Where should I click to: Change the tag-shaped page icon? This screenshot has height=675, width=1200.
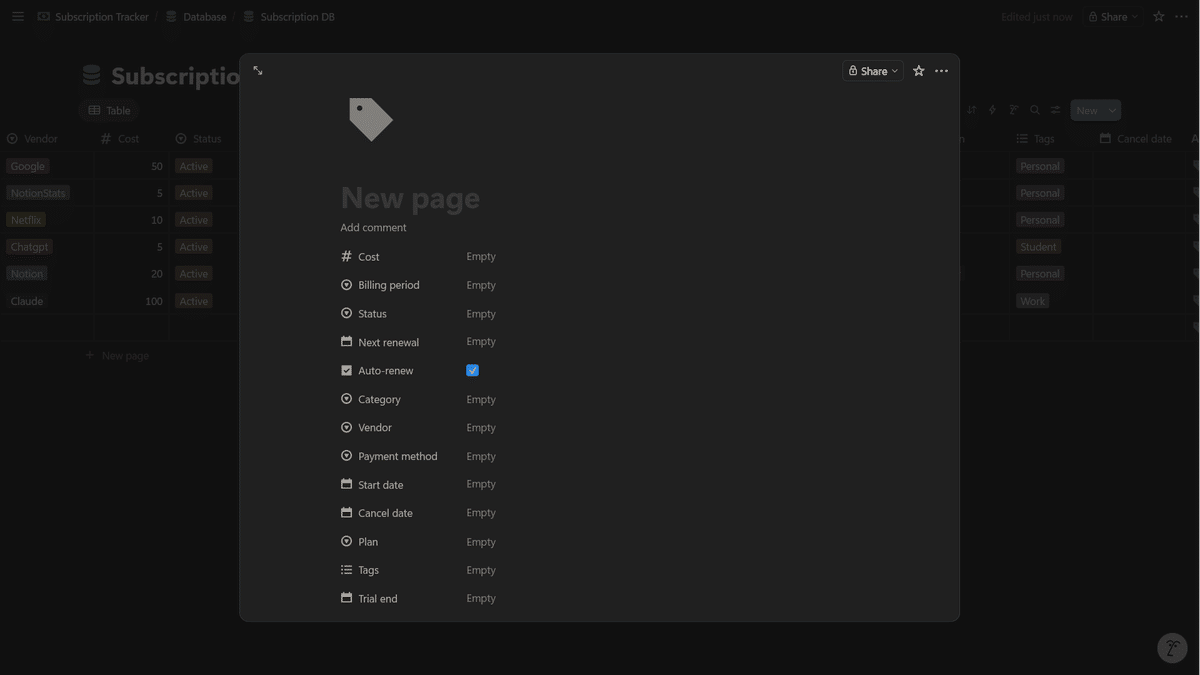point(370,119)
